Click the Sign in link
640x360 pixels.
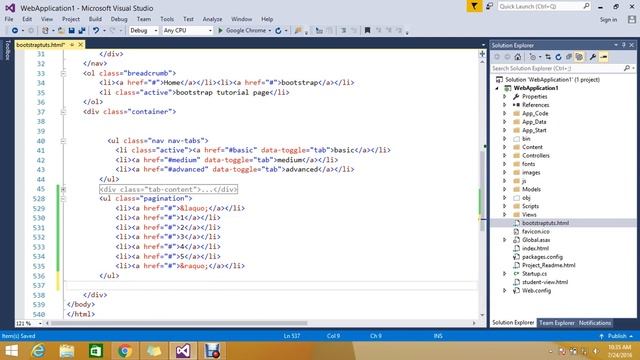click(608, 20)
